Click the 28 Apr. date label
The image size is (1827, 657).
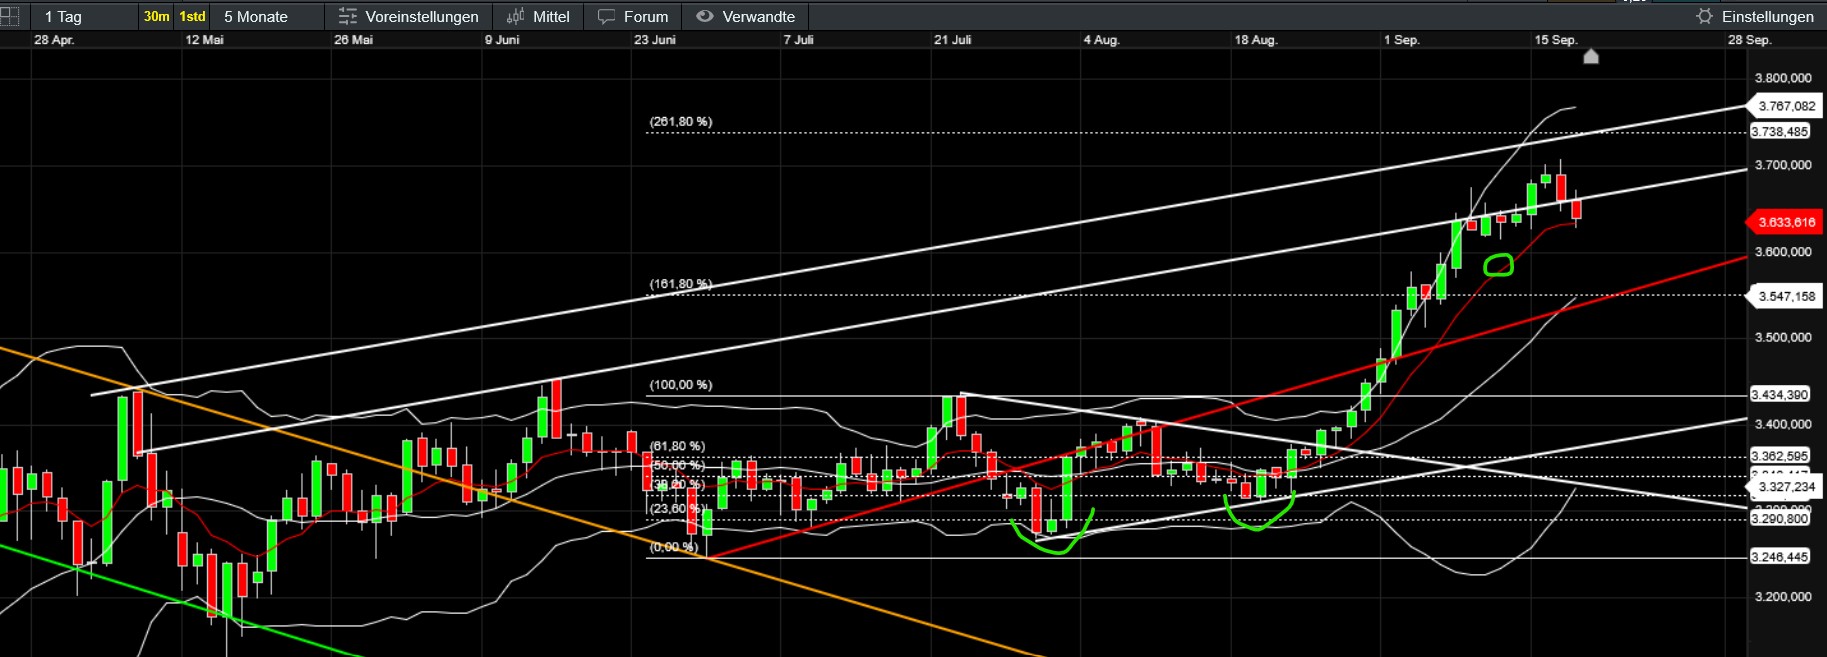tap(54, 40)
